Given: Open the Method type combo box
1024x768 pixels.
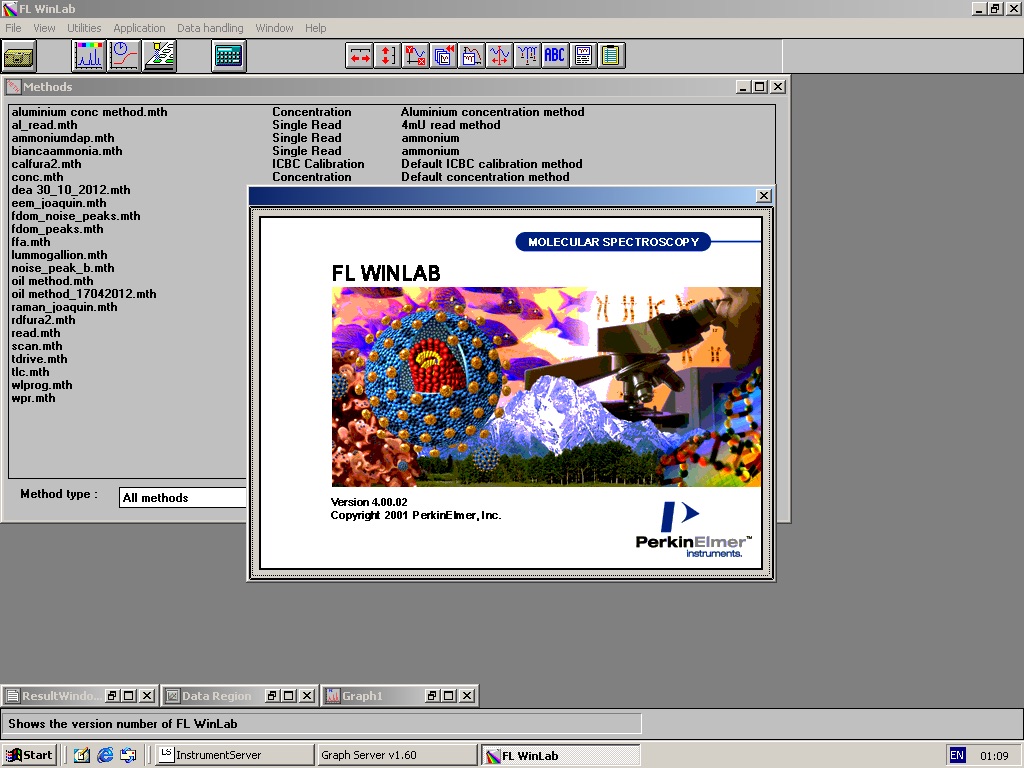Looking at the screenshot, I should [x=183, y=498].
